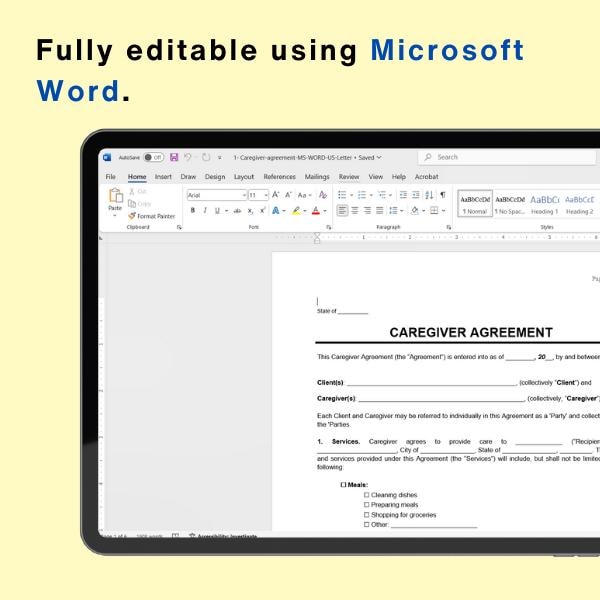Image resolution: width=600 pixels, height=600 pixels.
Task: Center align text
Action: [x=355, y=210]
